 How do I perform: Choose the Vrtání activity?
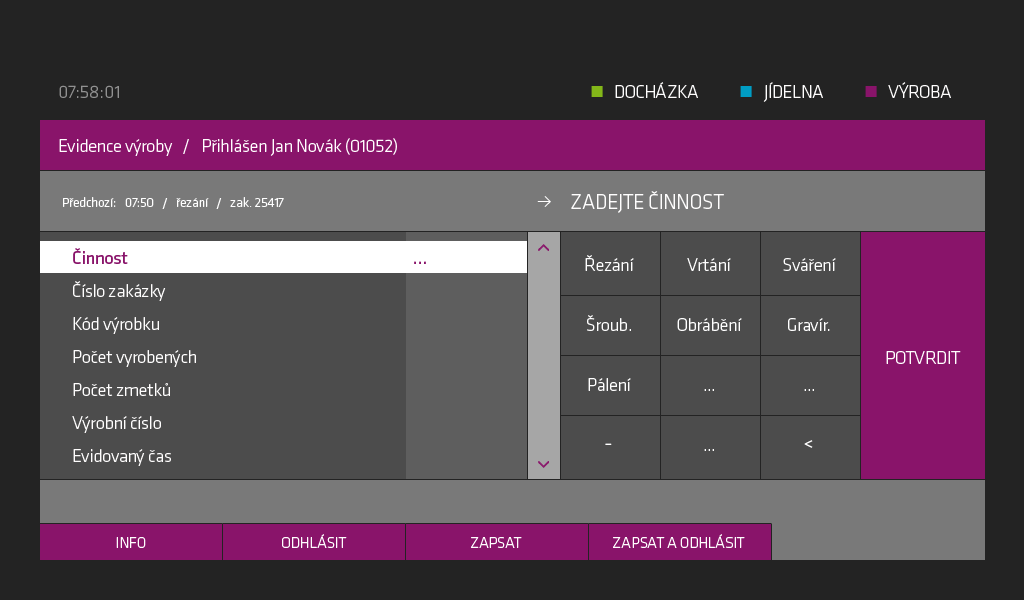pos(710,264)
